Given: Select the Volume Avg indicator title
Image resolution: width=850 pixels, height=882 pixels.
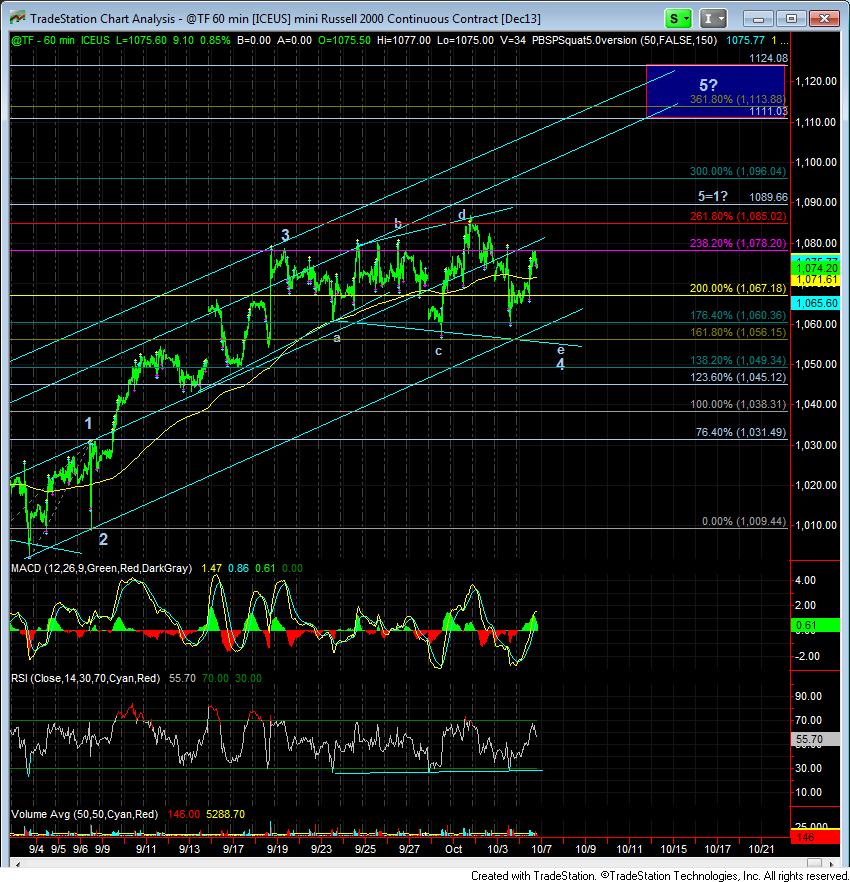Looking at the screenshot, I should [85, 814].
